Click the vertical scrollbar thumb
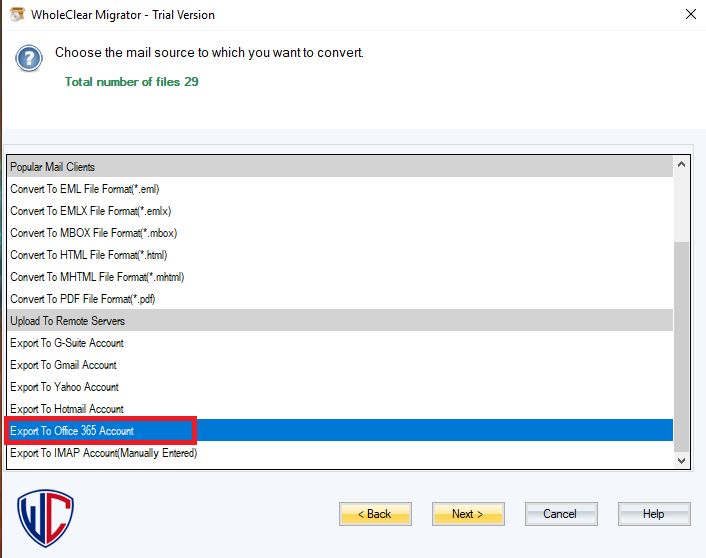 pos(683,345)
